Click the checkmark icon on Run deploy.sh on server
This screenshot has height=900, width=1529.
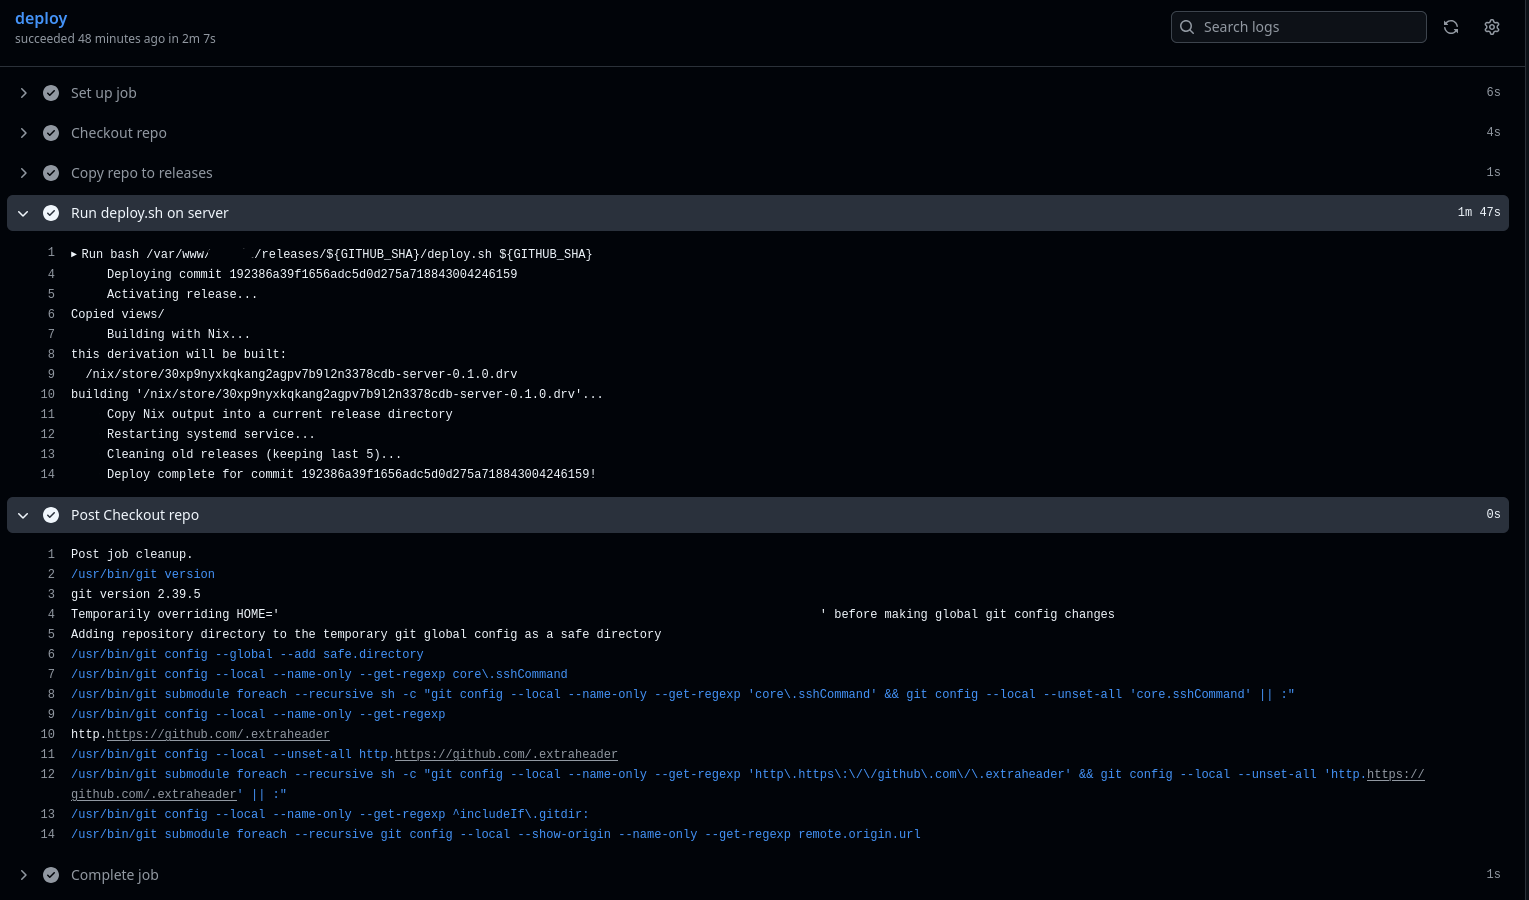click(51, 212)
